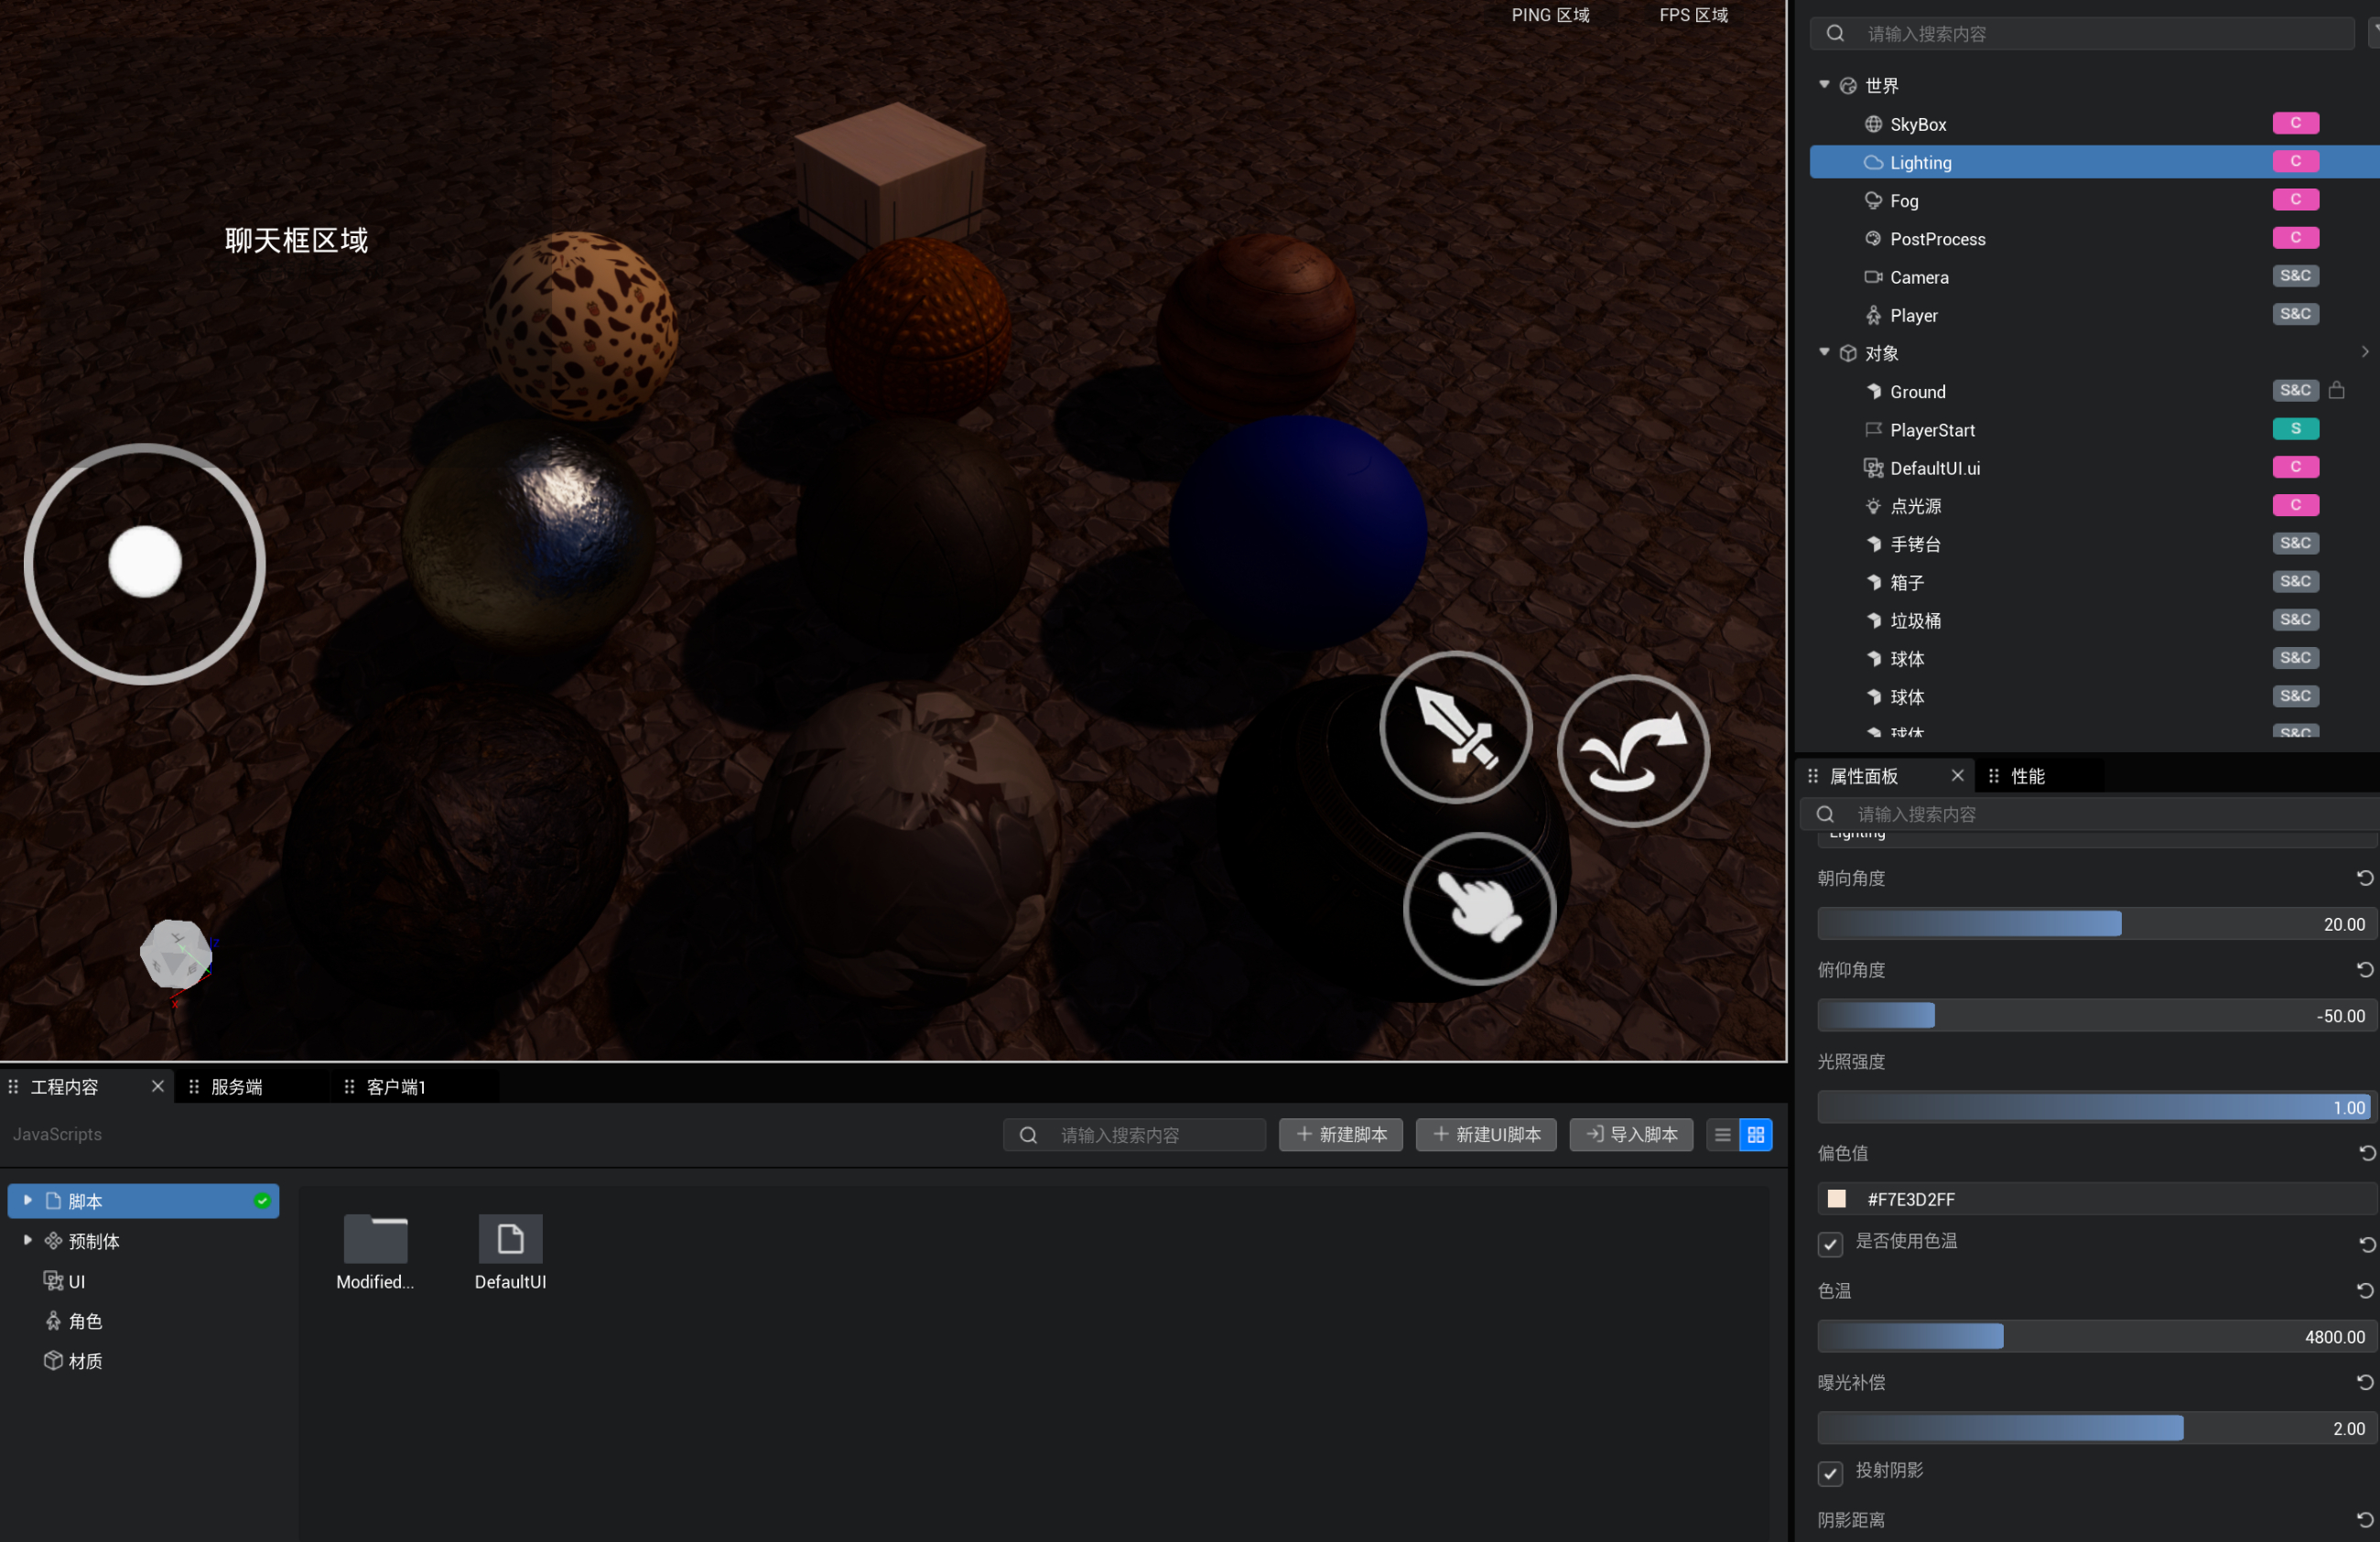Tap the hand interact button in viewport
The height and width of the screenshot is (1542, 2380).
[1479, 908]
